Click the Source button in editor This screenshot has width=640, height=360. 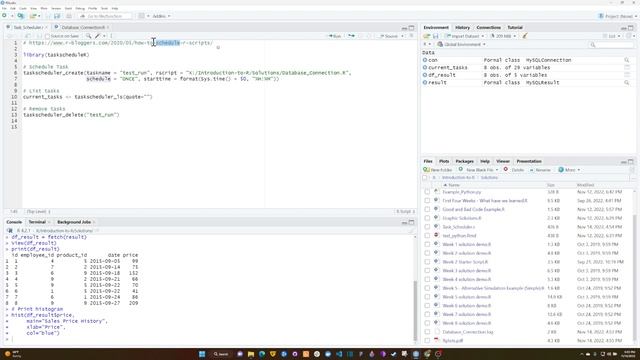[x=389, y=36]
